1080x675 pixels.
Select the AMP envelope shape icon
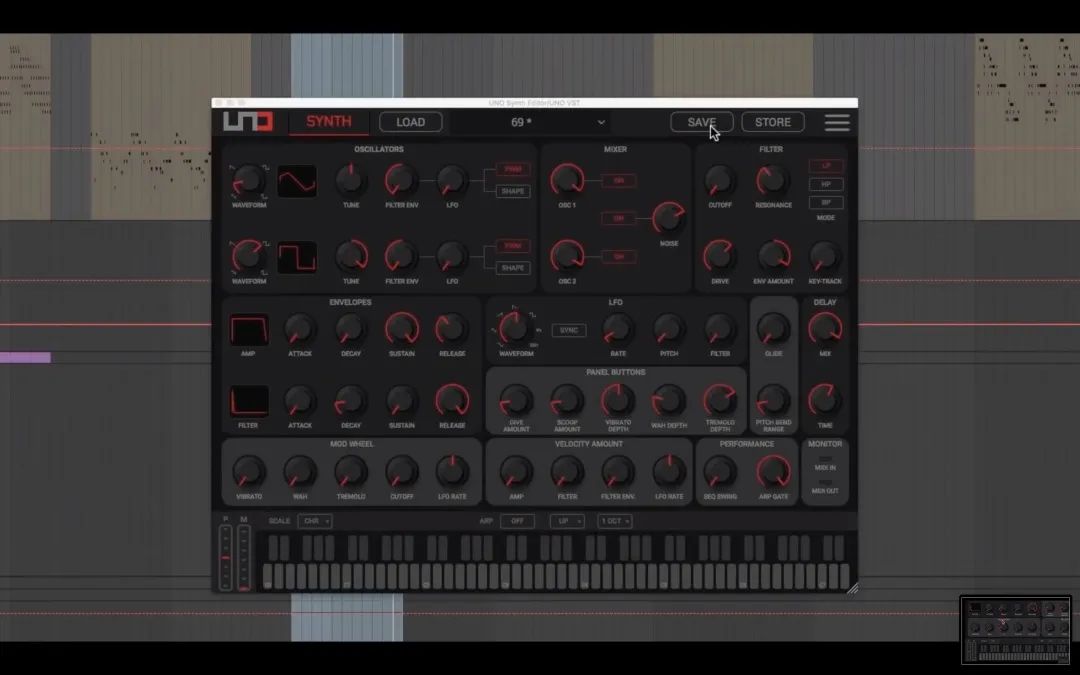tap(249, 330)
